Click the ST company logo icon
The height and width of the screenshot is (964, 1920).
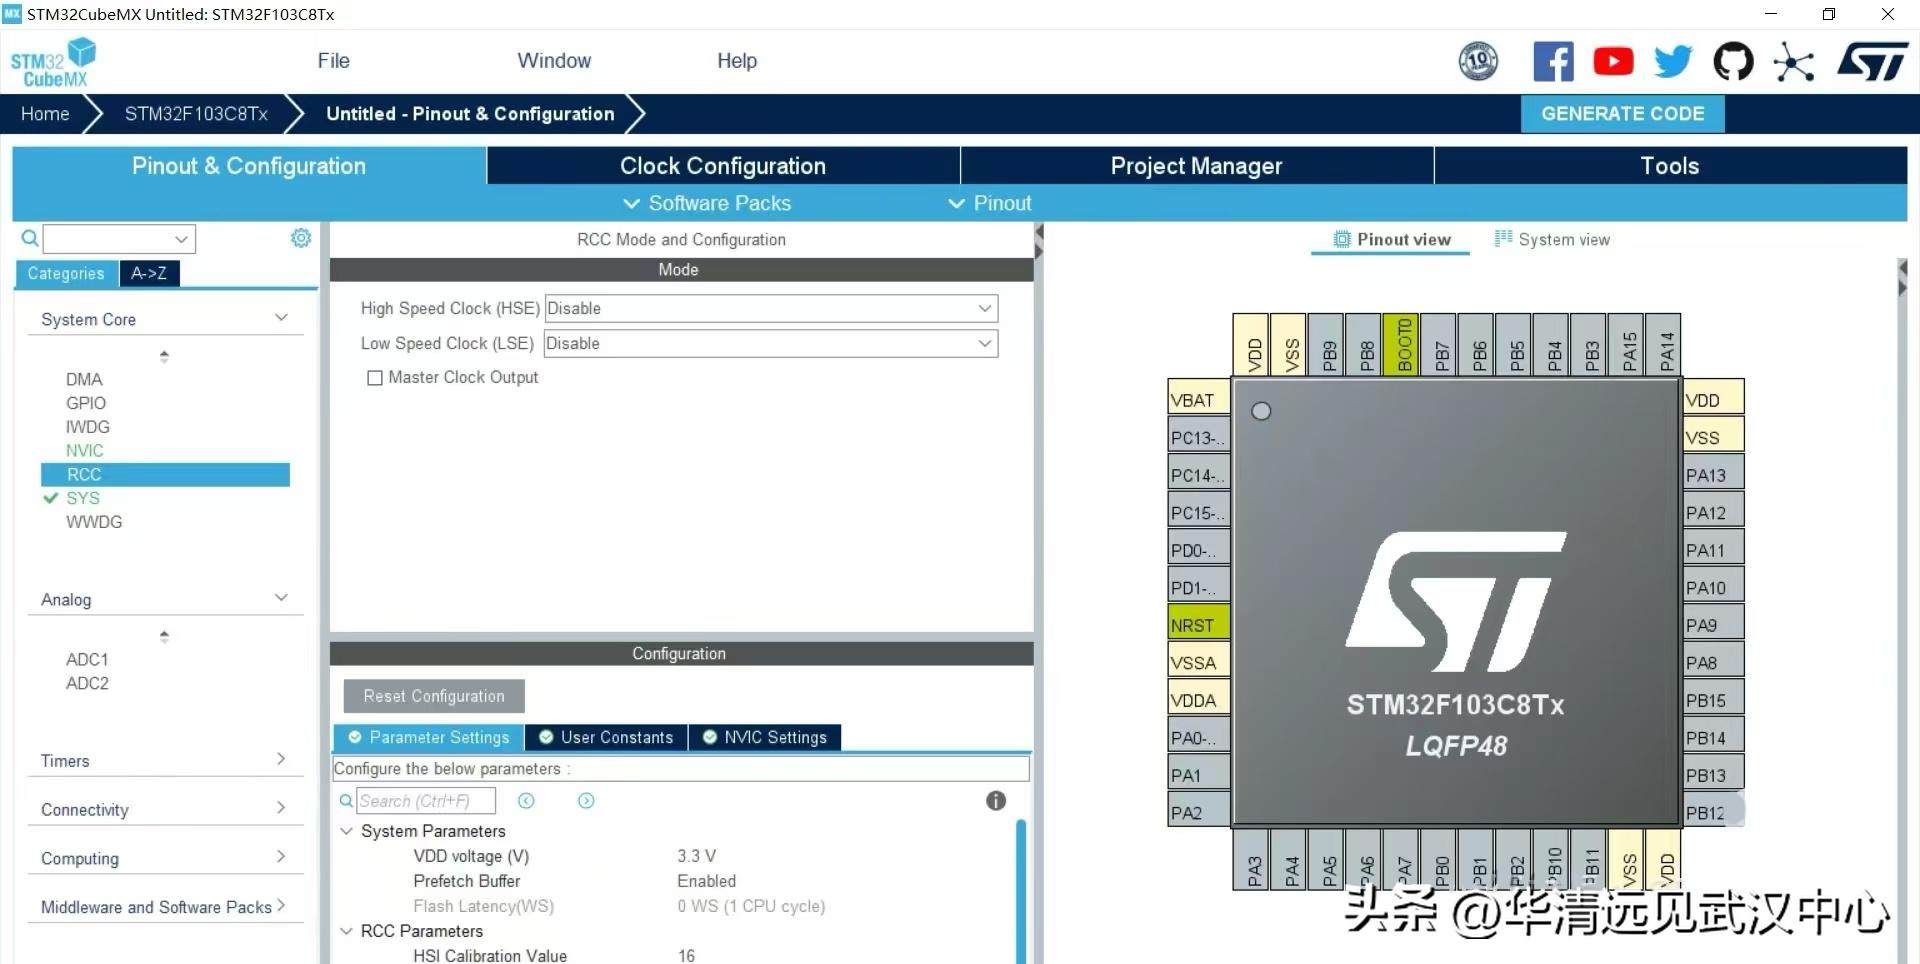(x=1872, y=61)
